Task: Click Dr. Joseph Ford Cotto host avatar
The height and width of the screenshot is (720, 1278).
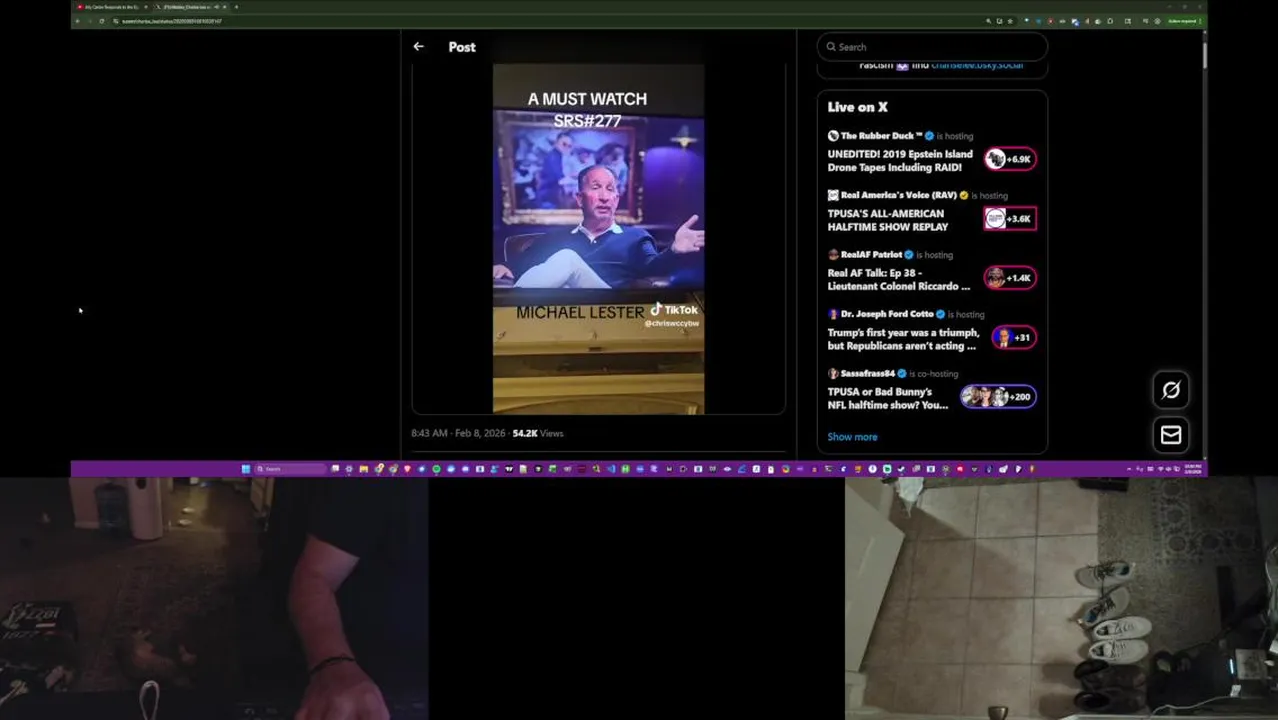Action: tap(833, 314)
